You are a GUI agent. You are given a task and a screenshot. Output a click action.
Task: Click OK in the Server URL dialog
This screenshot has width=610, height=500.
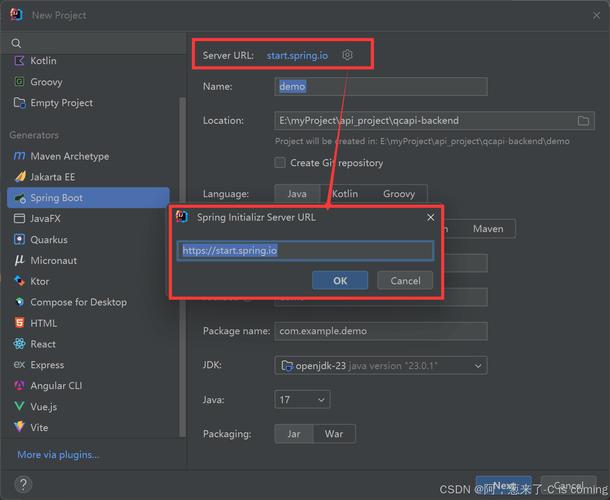point(340,281)
